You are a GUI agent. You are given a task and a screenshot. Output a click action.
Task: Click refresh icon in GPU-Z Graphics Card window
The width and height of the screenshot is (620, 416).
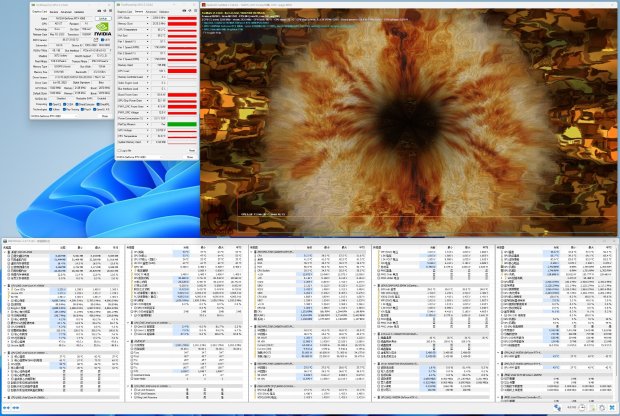tap(105, 11)
